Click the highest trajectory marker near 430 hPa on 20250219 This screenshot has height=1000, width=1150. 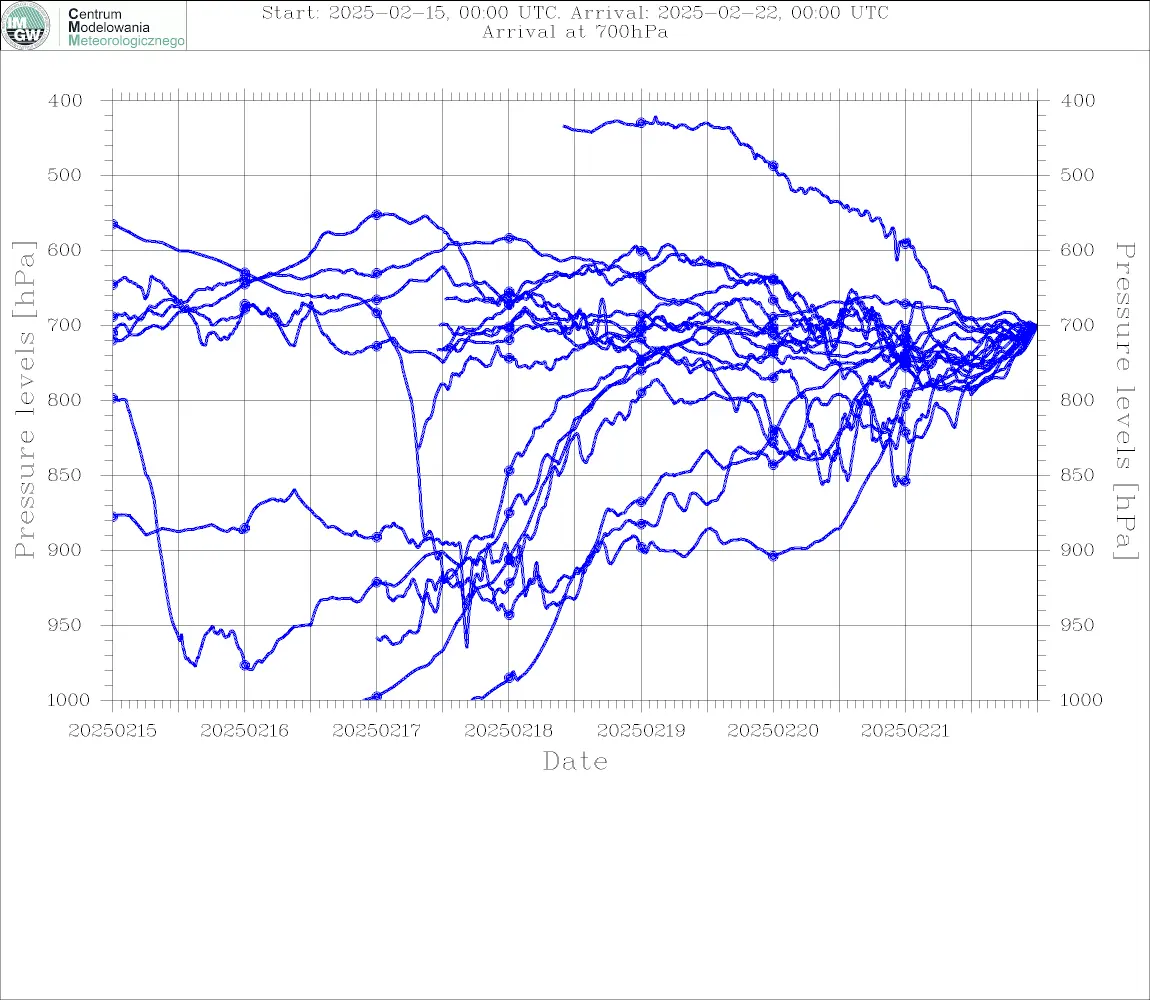pos(641,123)
